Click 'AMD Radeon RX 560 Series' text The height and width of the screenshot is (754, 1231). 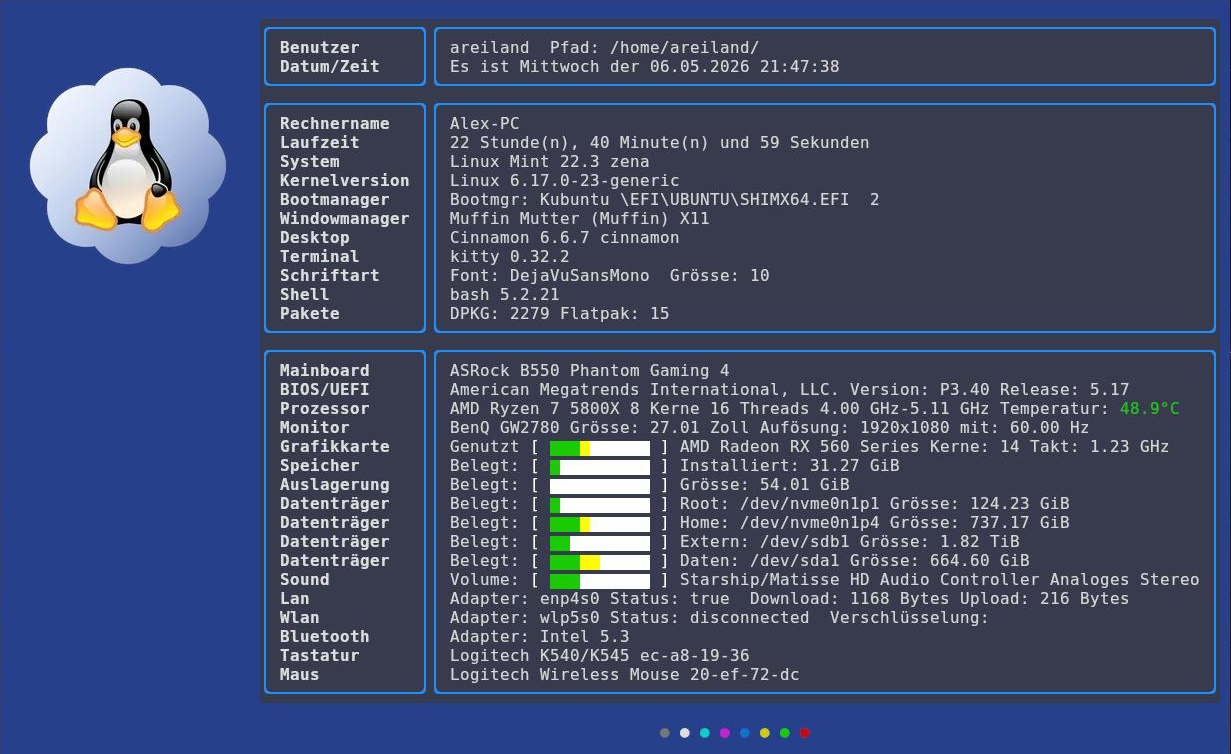coord(800,447)
